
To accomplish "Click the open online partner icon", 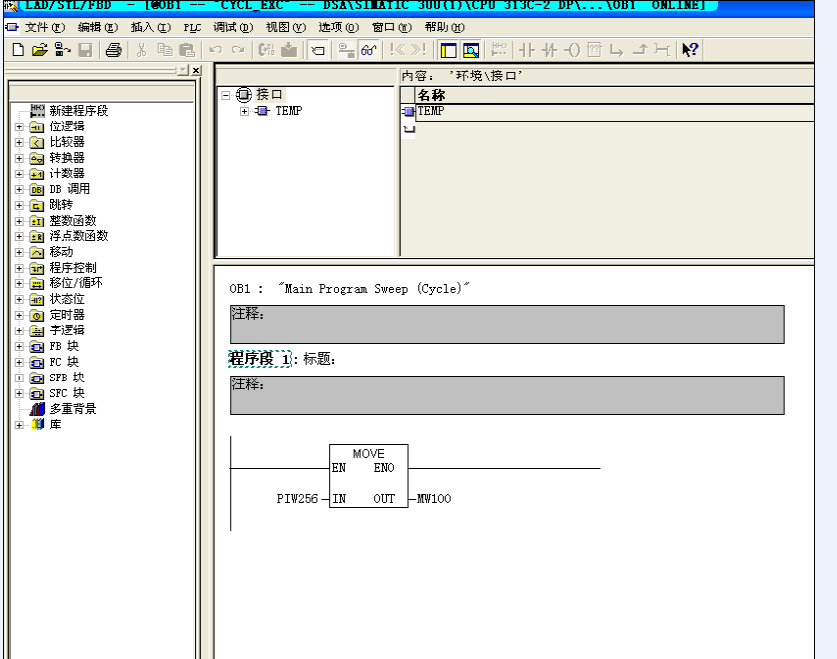I will [62, 50].
